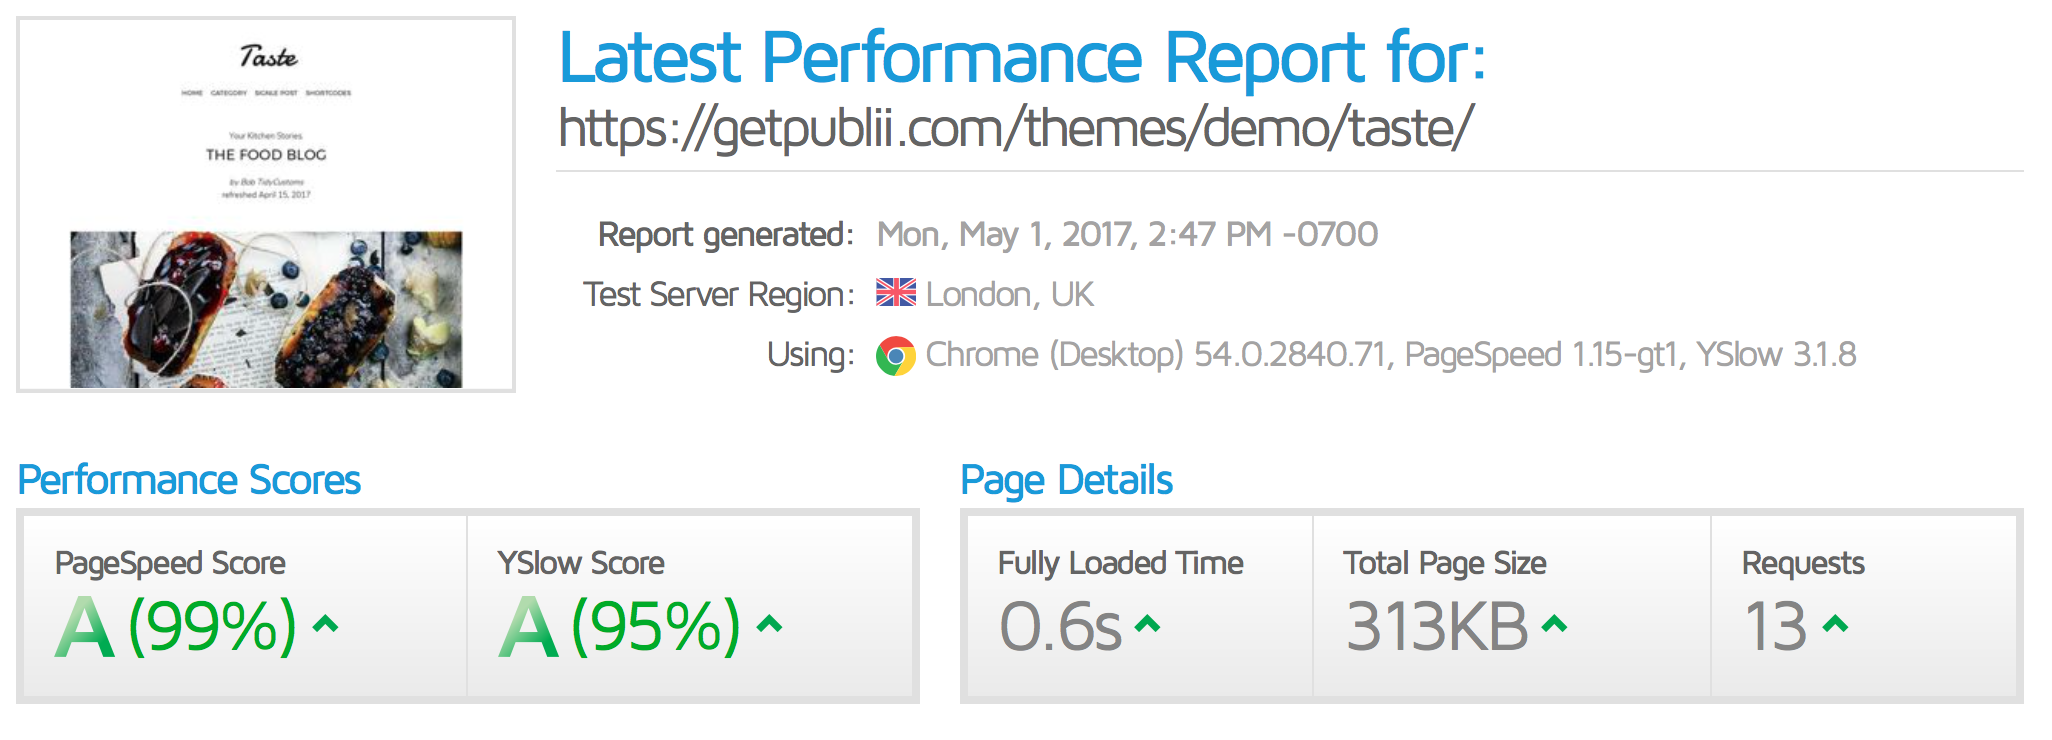Screen dimensions: 2052x740
Task: Click the Latest Performance Report heading
Action: 1022,57
